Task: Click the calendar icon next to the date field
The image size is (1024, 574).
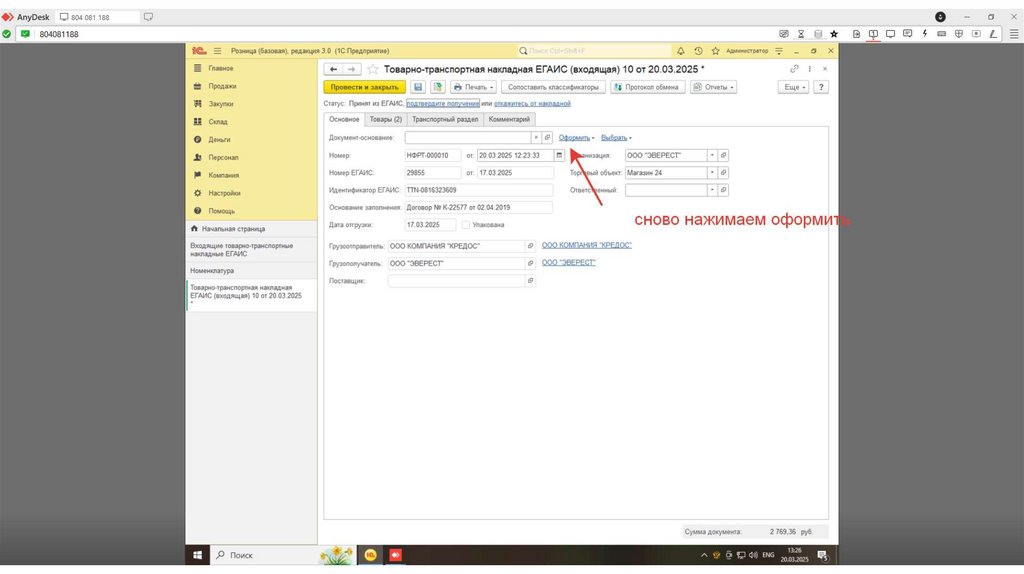Action: (x=560, y=155)
